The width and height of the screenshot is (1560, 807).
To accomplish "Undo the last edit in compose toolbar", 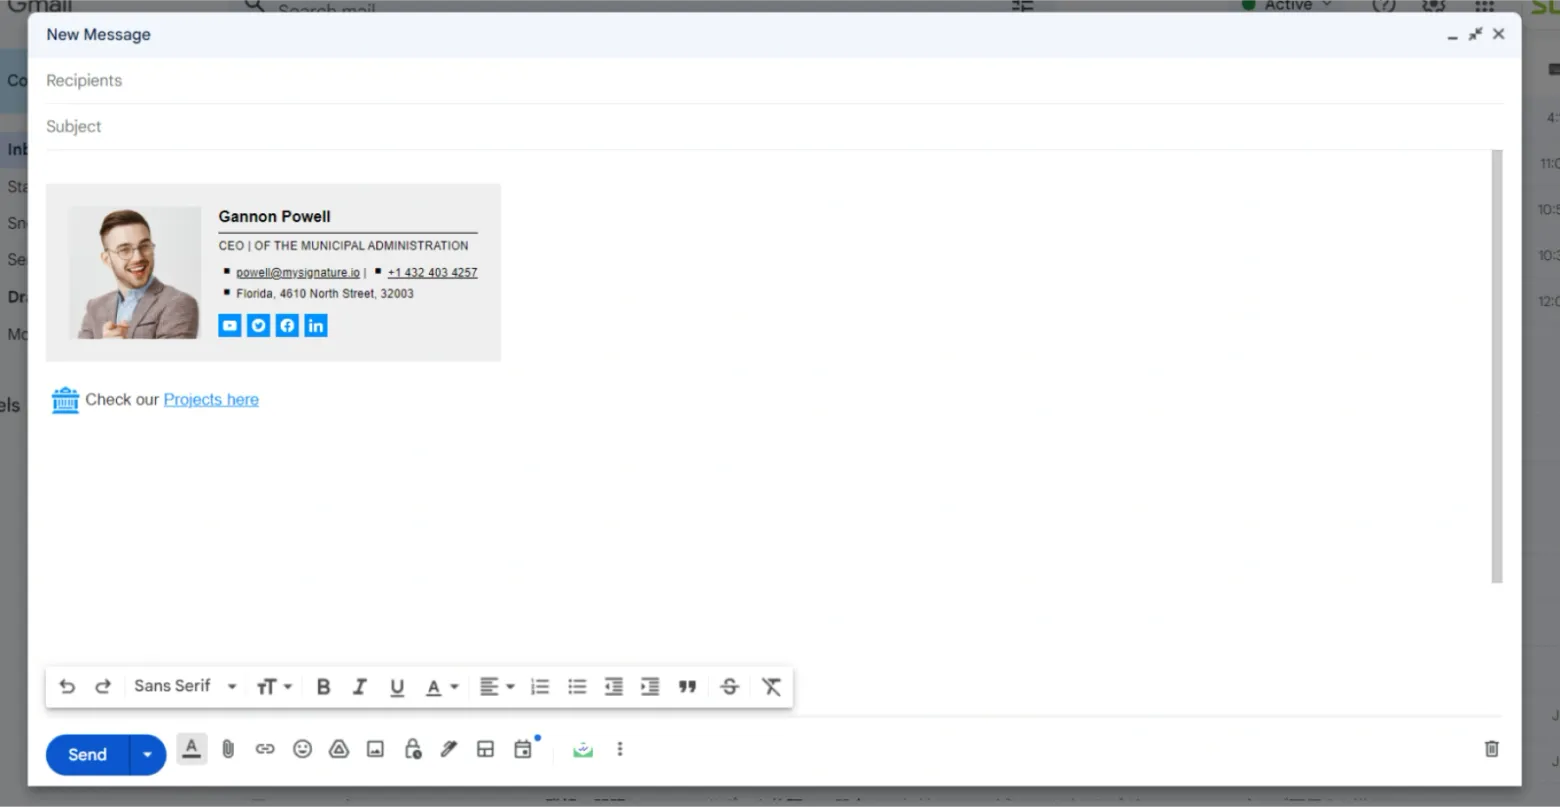I will pyautogui.click(x=67, y=686).
